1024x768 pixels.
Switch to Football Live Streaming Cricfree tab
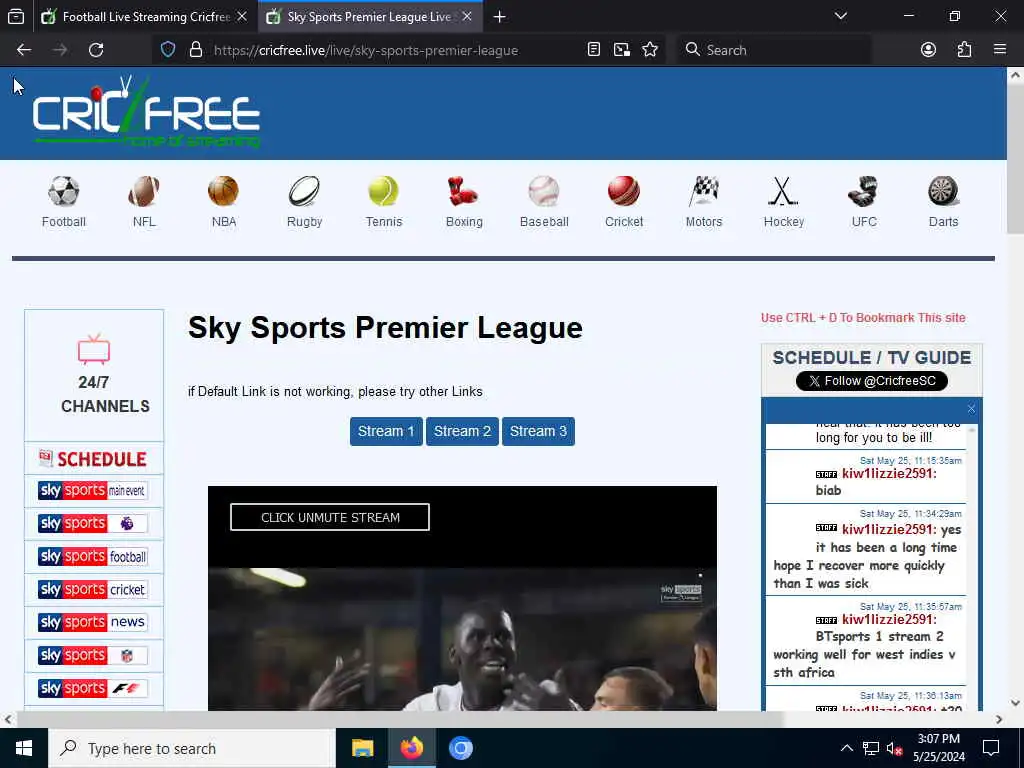145,16
